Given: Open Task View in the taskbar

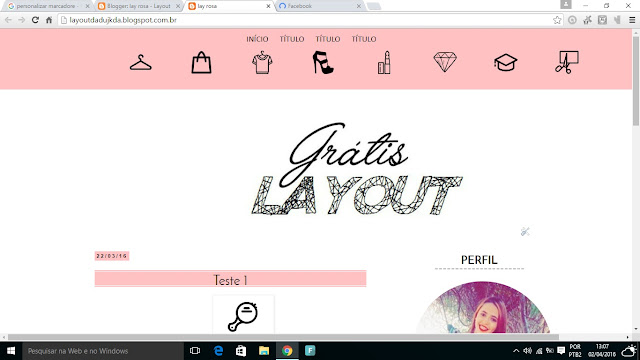Looking at the screenshot, I should coord(195,351).
